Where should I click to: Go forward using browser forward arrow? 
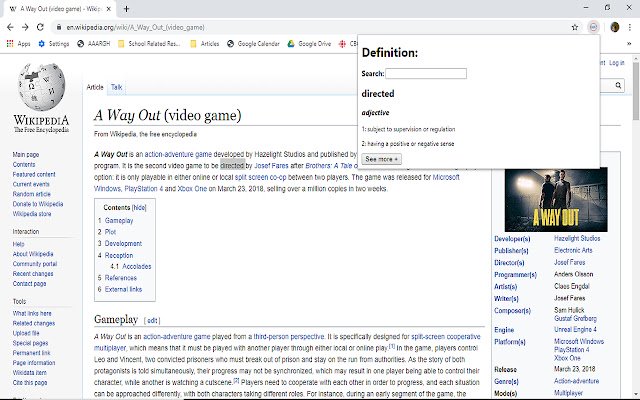(x=25, y=27)
